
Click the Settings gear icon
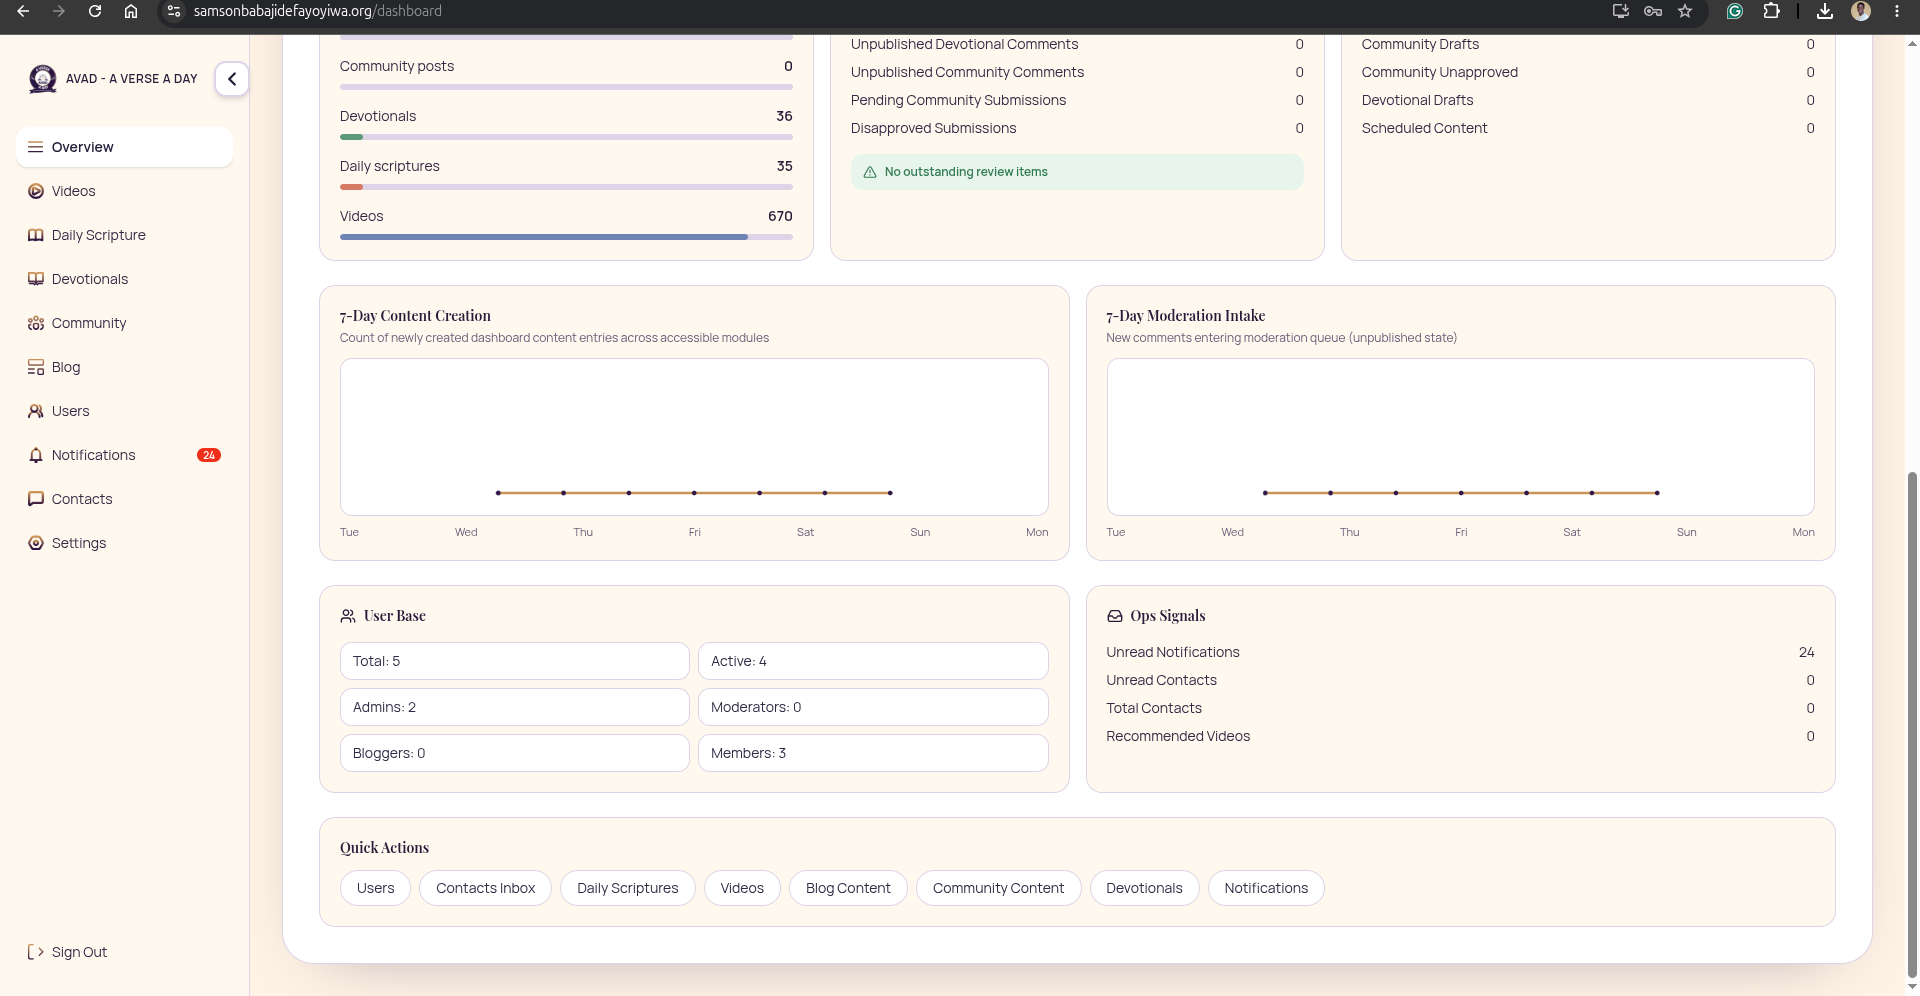(36, 543)
